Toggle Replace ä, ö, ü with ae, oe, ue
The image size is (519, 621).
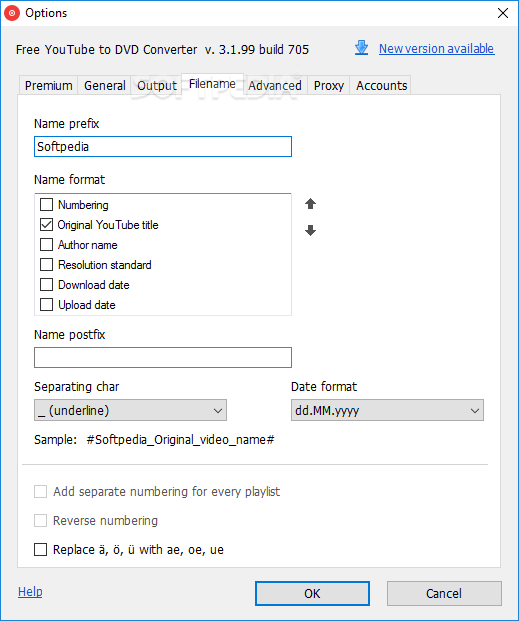40,550
